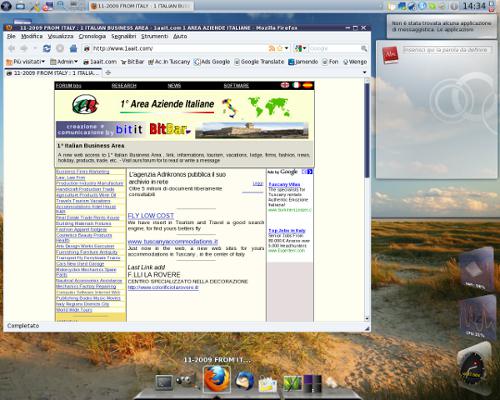Click the world map image in header
The width and height of the screenshot is (500, 400).
269,107
